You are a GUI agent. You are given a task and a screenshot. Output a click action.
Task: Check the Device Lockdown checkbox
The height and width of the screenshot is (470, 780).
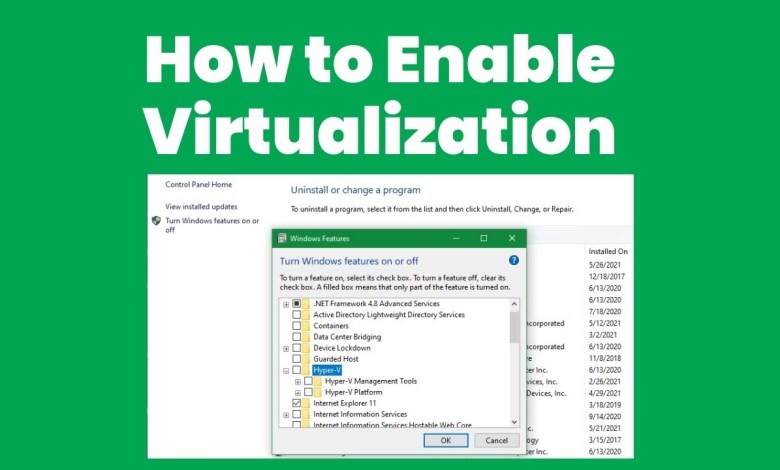(x=296, y=348)
